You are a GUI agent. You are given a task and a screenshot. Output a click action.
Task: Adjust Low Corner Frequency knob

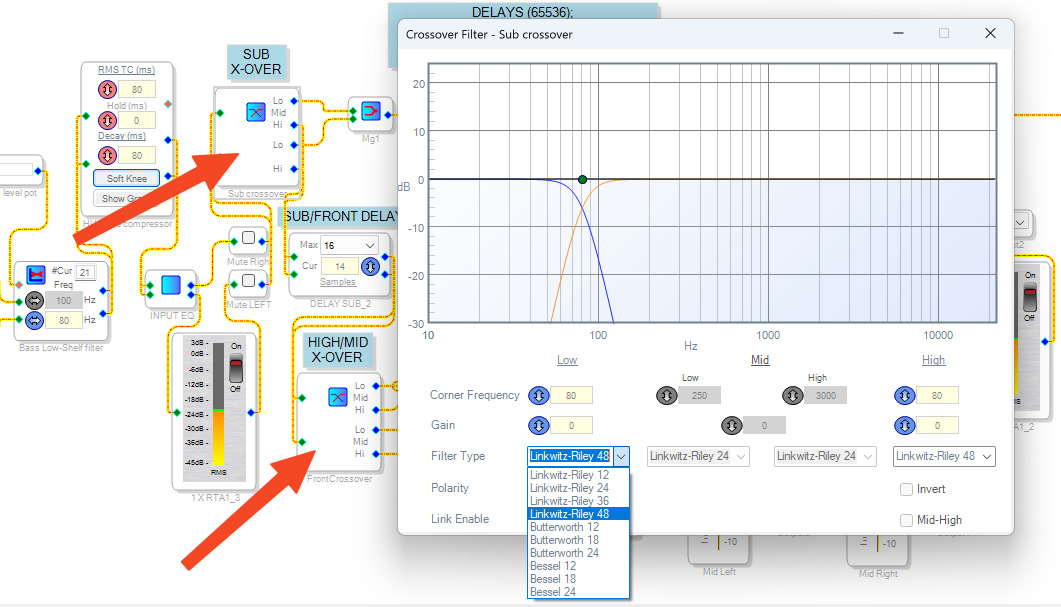539,395
